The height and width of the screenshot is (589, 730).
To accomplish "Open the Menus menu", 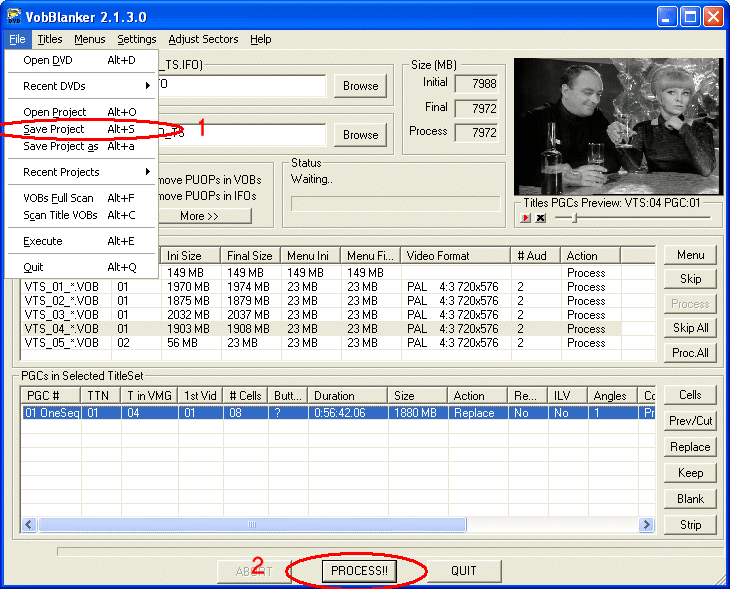I will click(89, 39).
